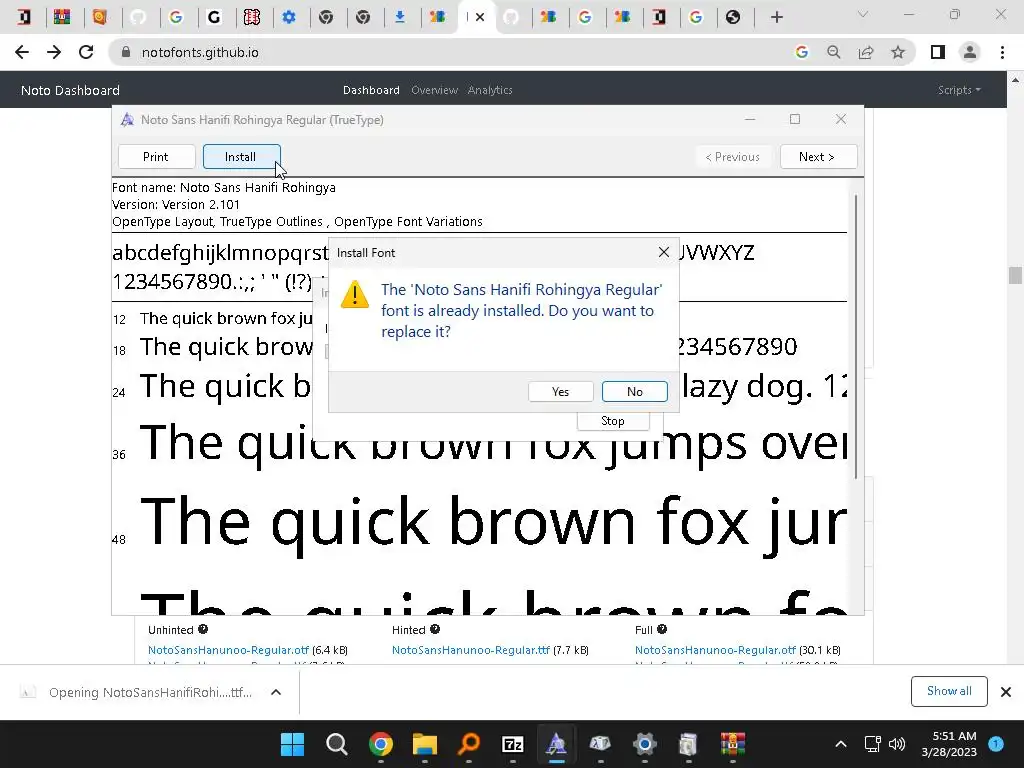Image resolution: width=1024 pixels, height=768 pixels.
Task: Open the Overview nav item
Action: pyautogui.click(x=434, y=90)
